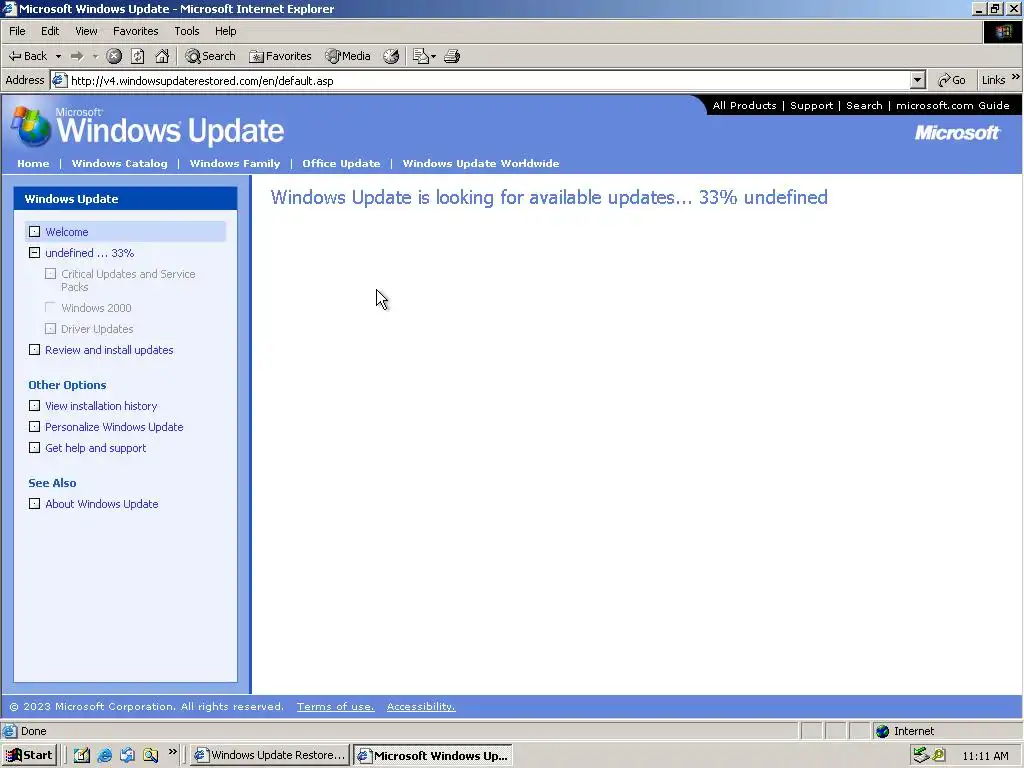
Task: Open the Favorites menu
Action: point(135,31)
